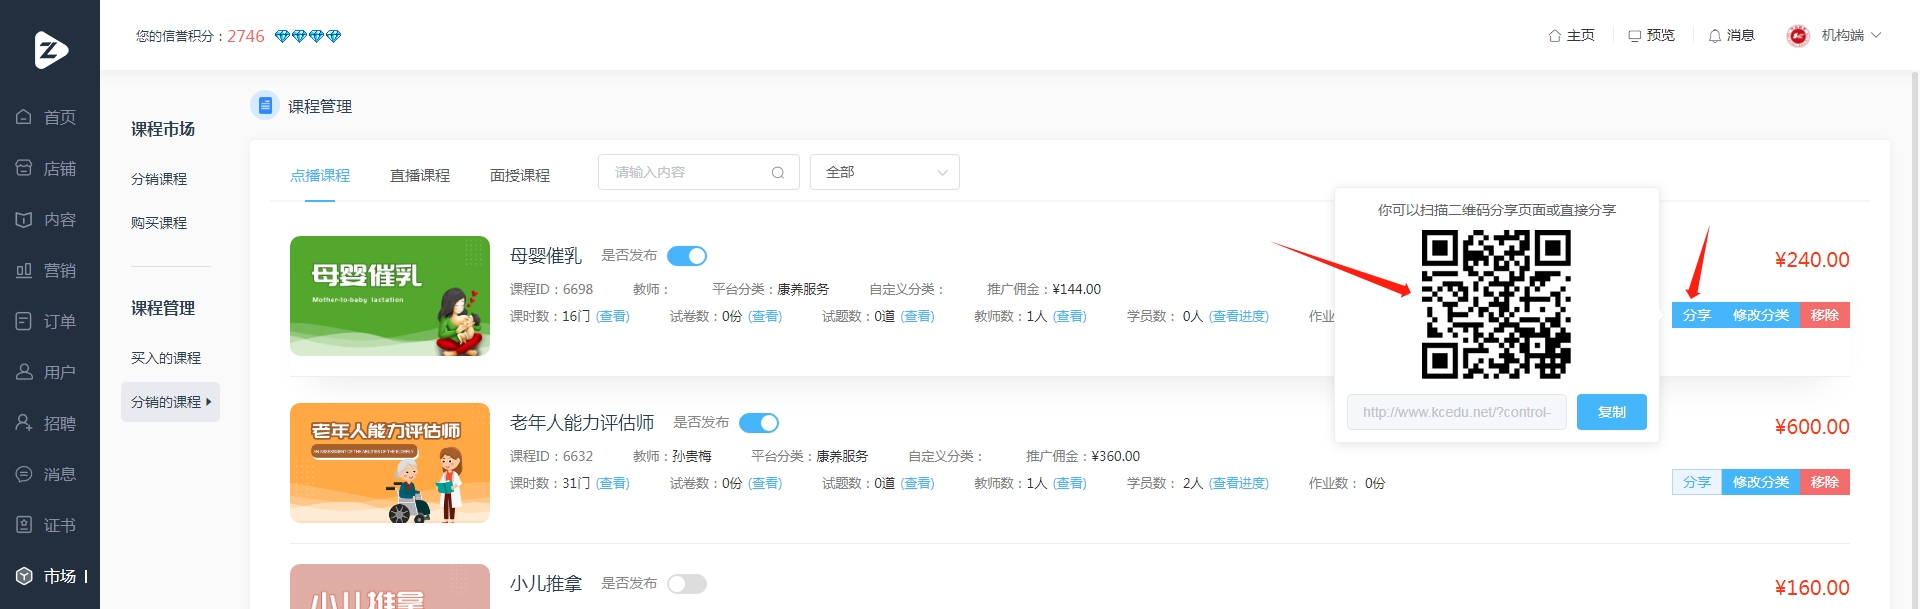Switch to the 直播课程 tab
This screenshot has height=609, width=1920.
[420, 175]
